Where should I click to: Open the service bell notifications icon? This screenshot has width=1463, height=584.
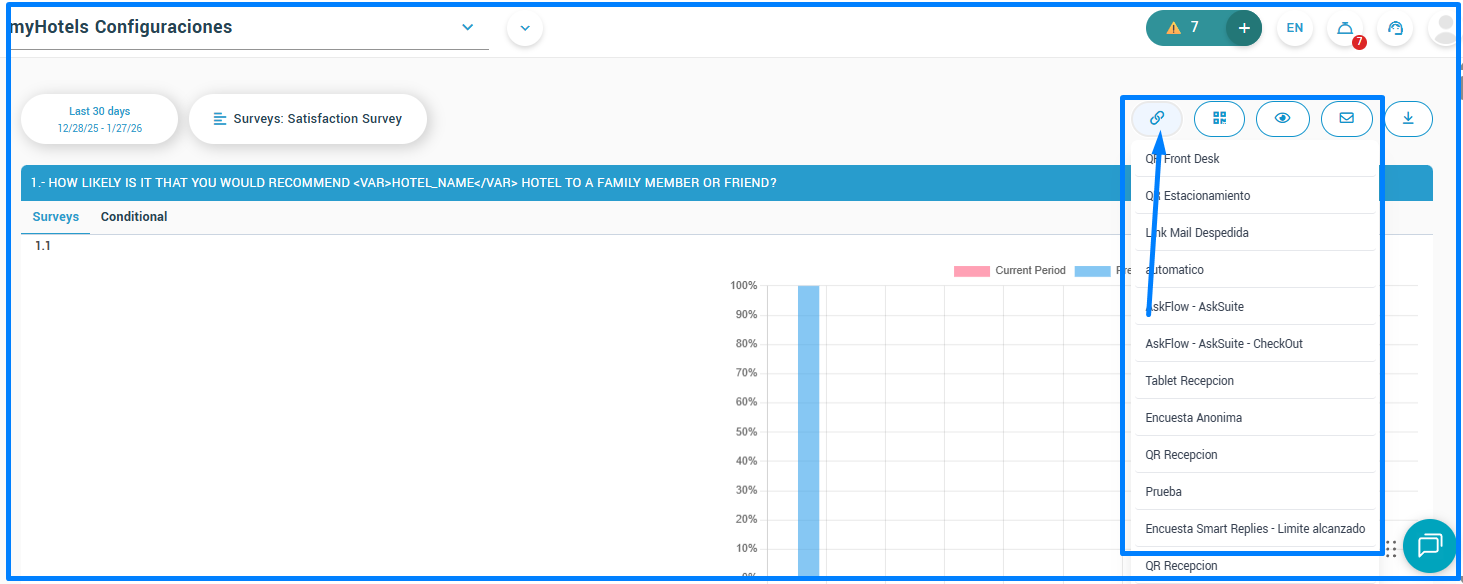(x=1345, y=28)
